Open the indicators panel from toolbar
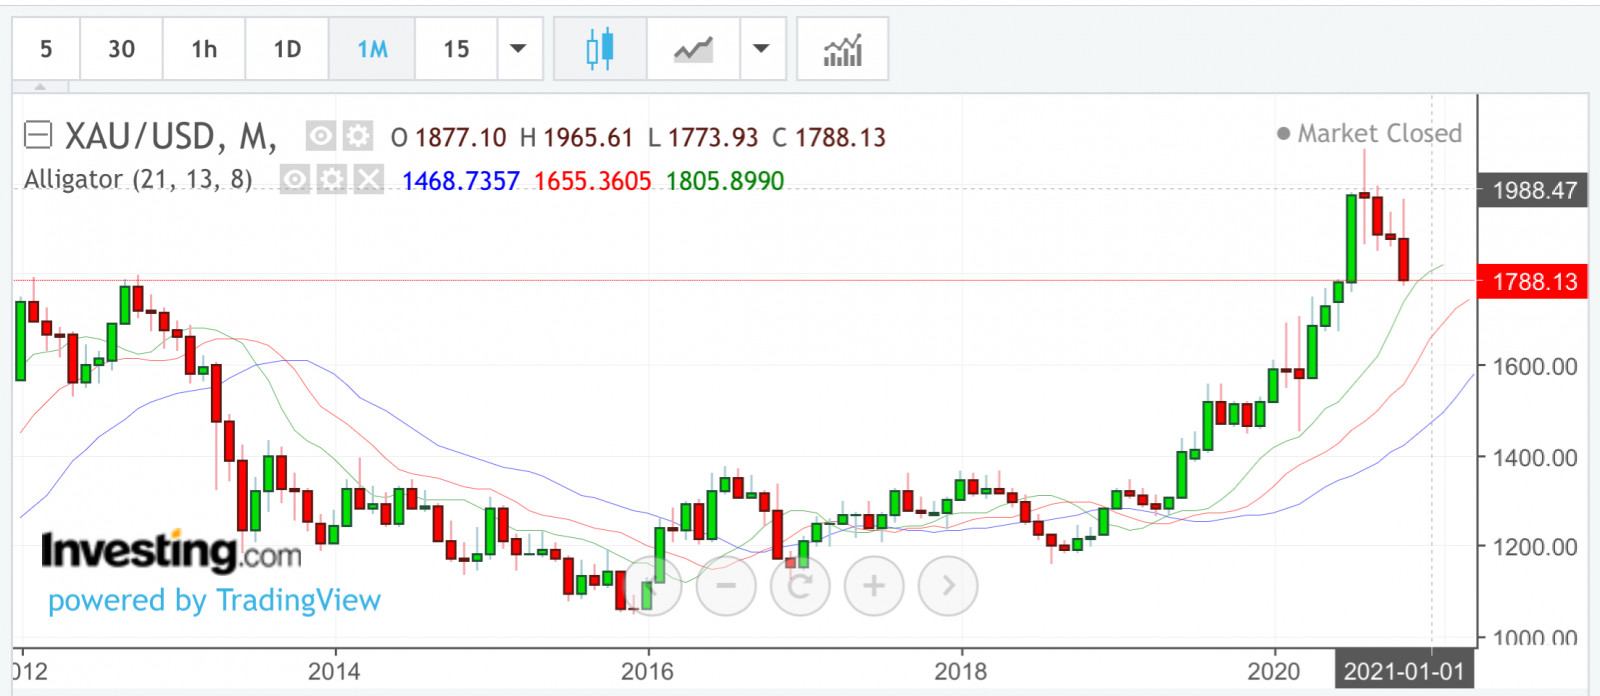The image size is (1600, 696). (x=842, y=49)
